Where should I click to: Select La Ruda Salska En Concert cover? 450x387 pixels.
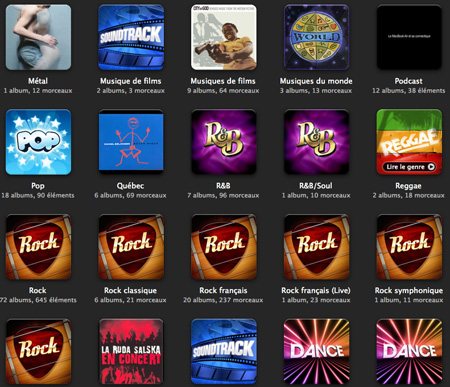pyautogui.click(x=131, y=351)
